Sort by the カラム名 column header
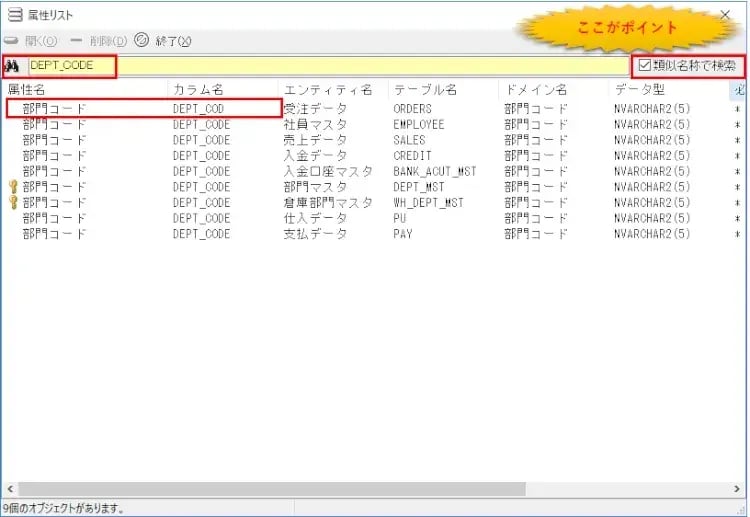The image size is (750, 517). (198, 90)
